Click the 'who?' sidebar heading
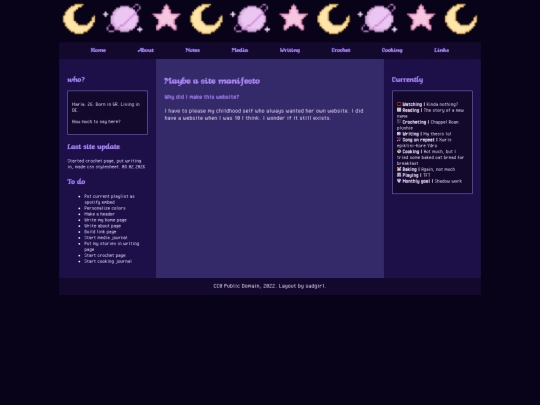Image resolution: width=540 pixels, height=405 pixels. [x=76, y=80]
